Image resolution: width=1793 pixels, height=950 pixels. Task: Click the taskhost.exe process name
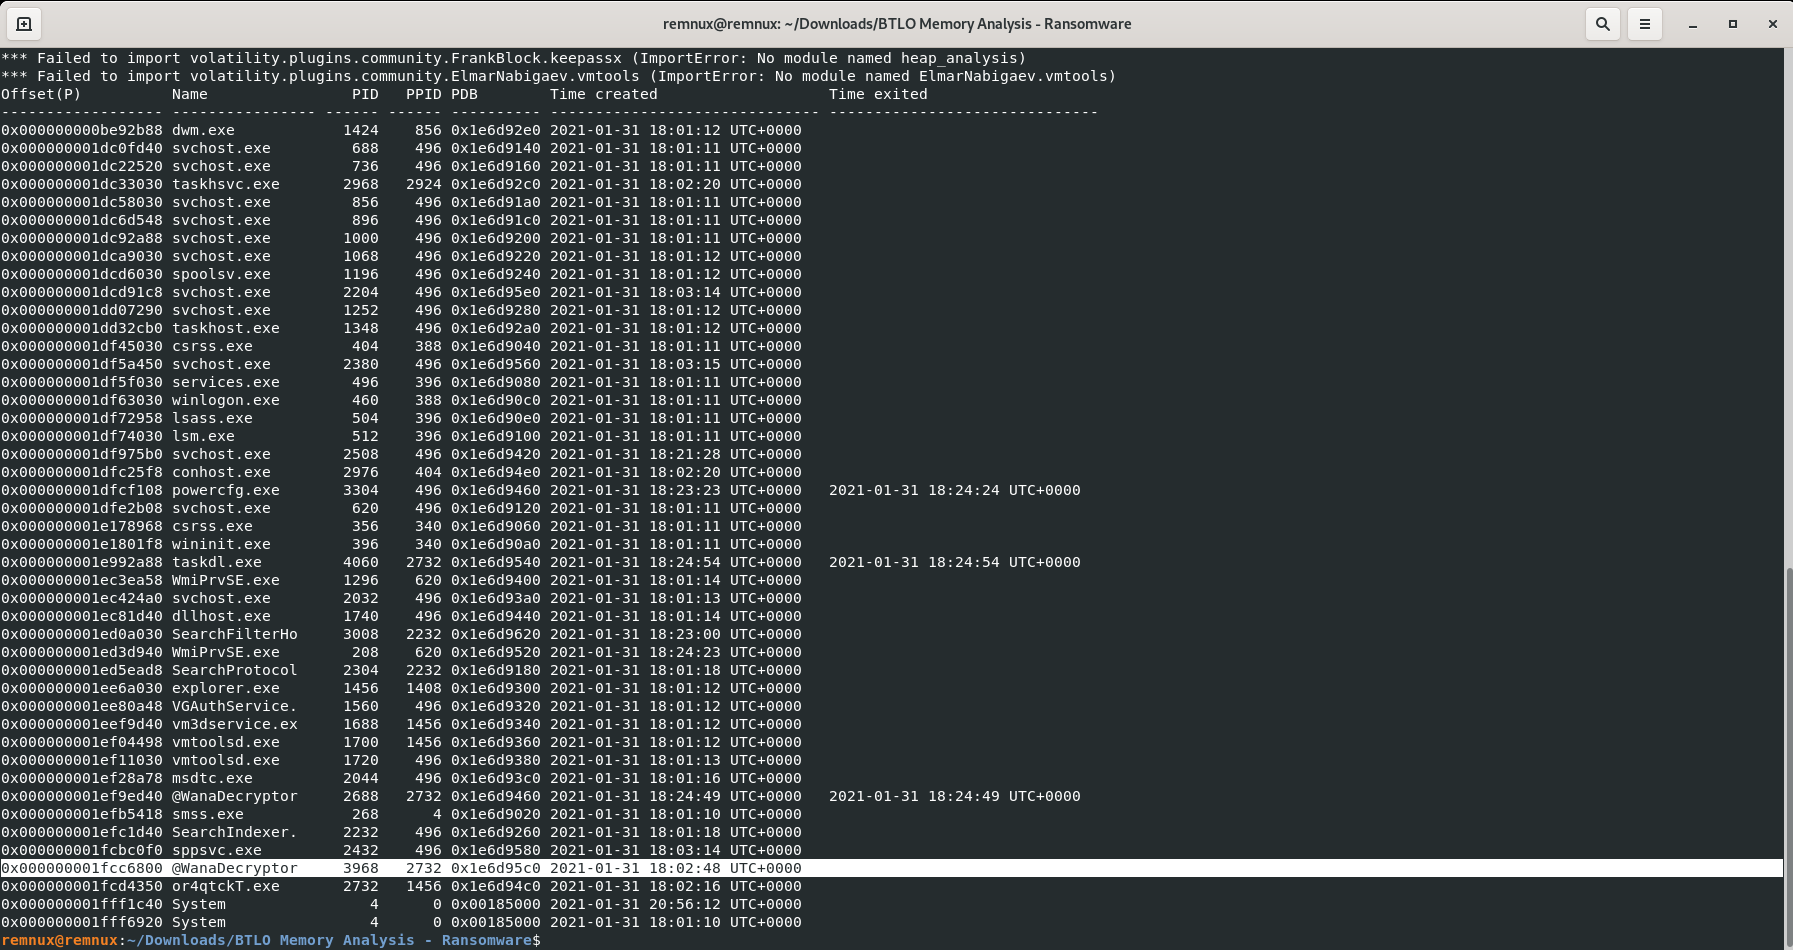click(x=226, y=328)
